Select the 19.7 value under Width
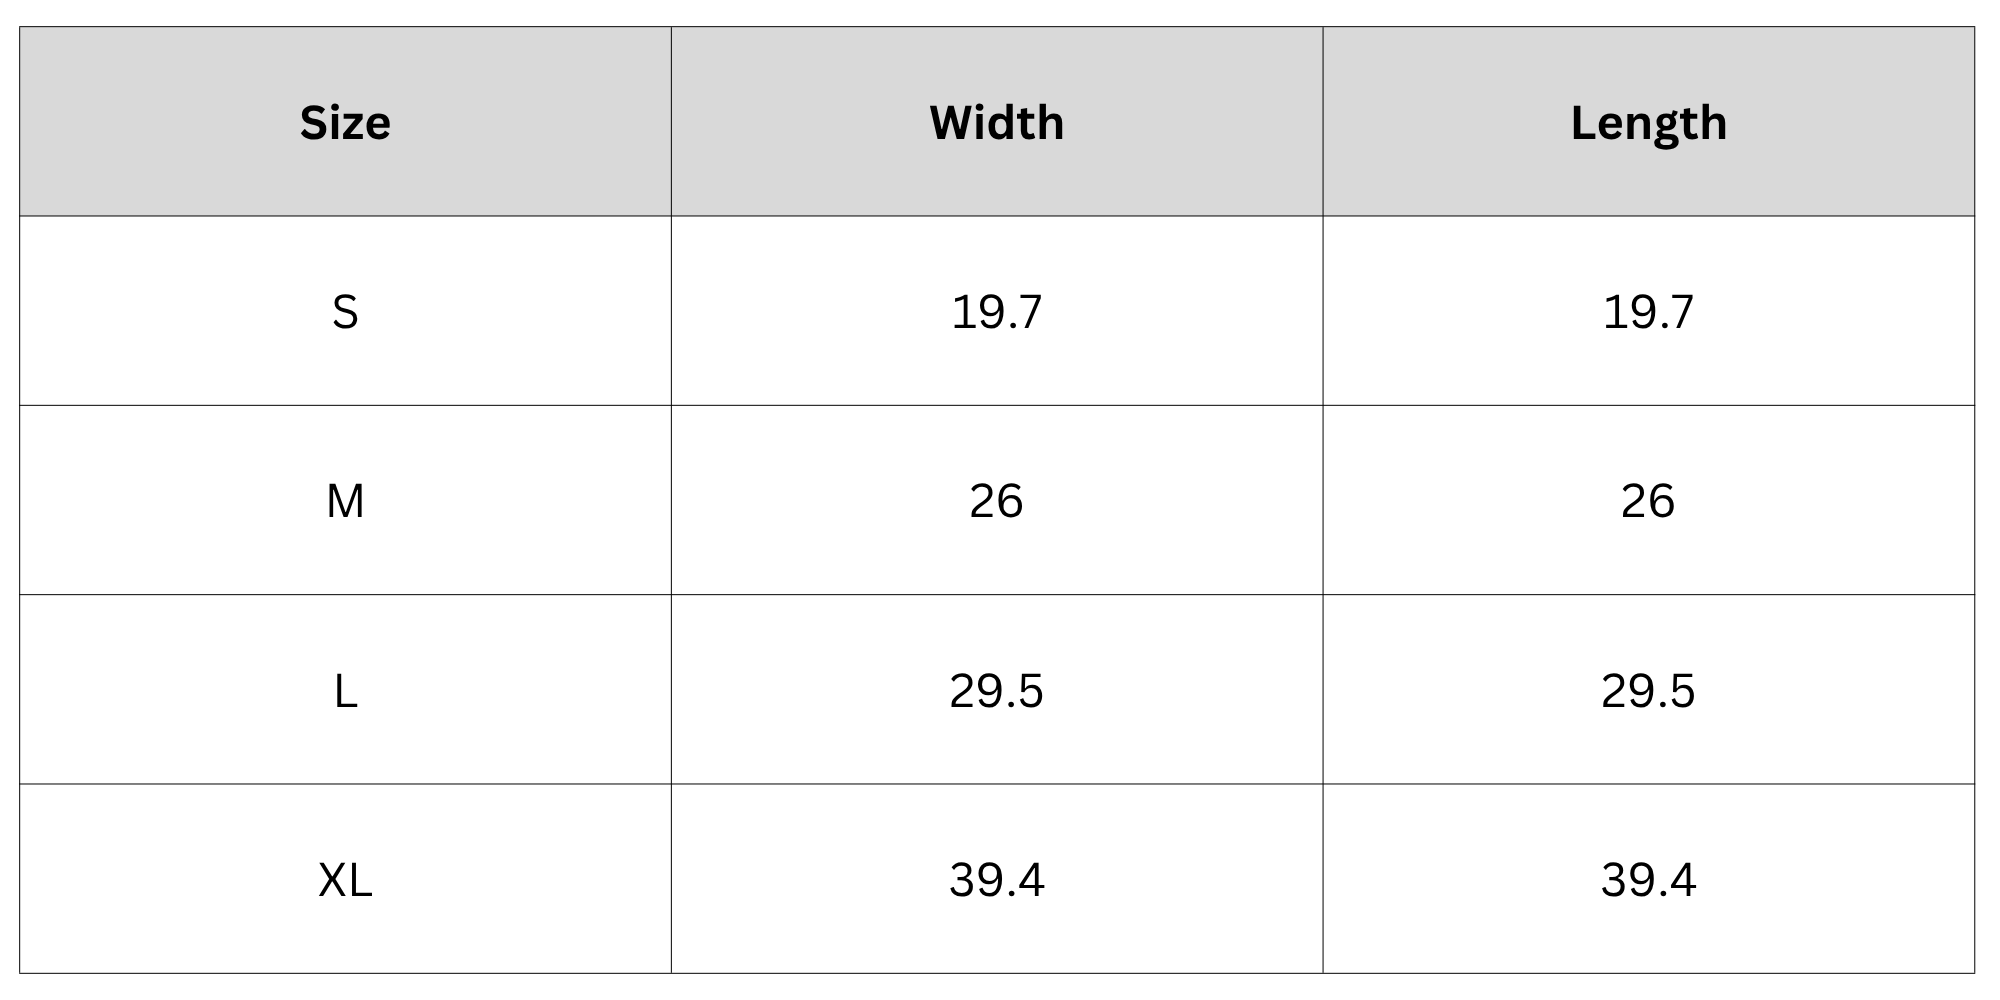2000x1000 pixels. tap(997, 312)
